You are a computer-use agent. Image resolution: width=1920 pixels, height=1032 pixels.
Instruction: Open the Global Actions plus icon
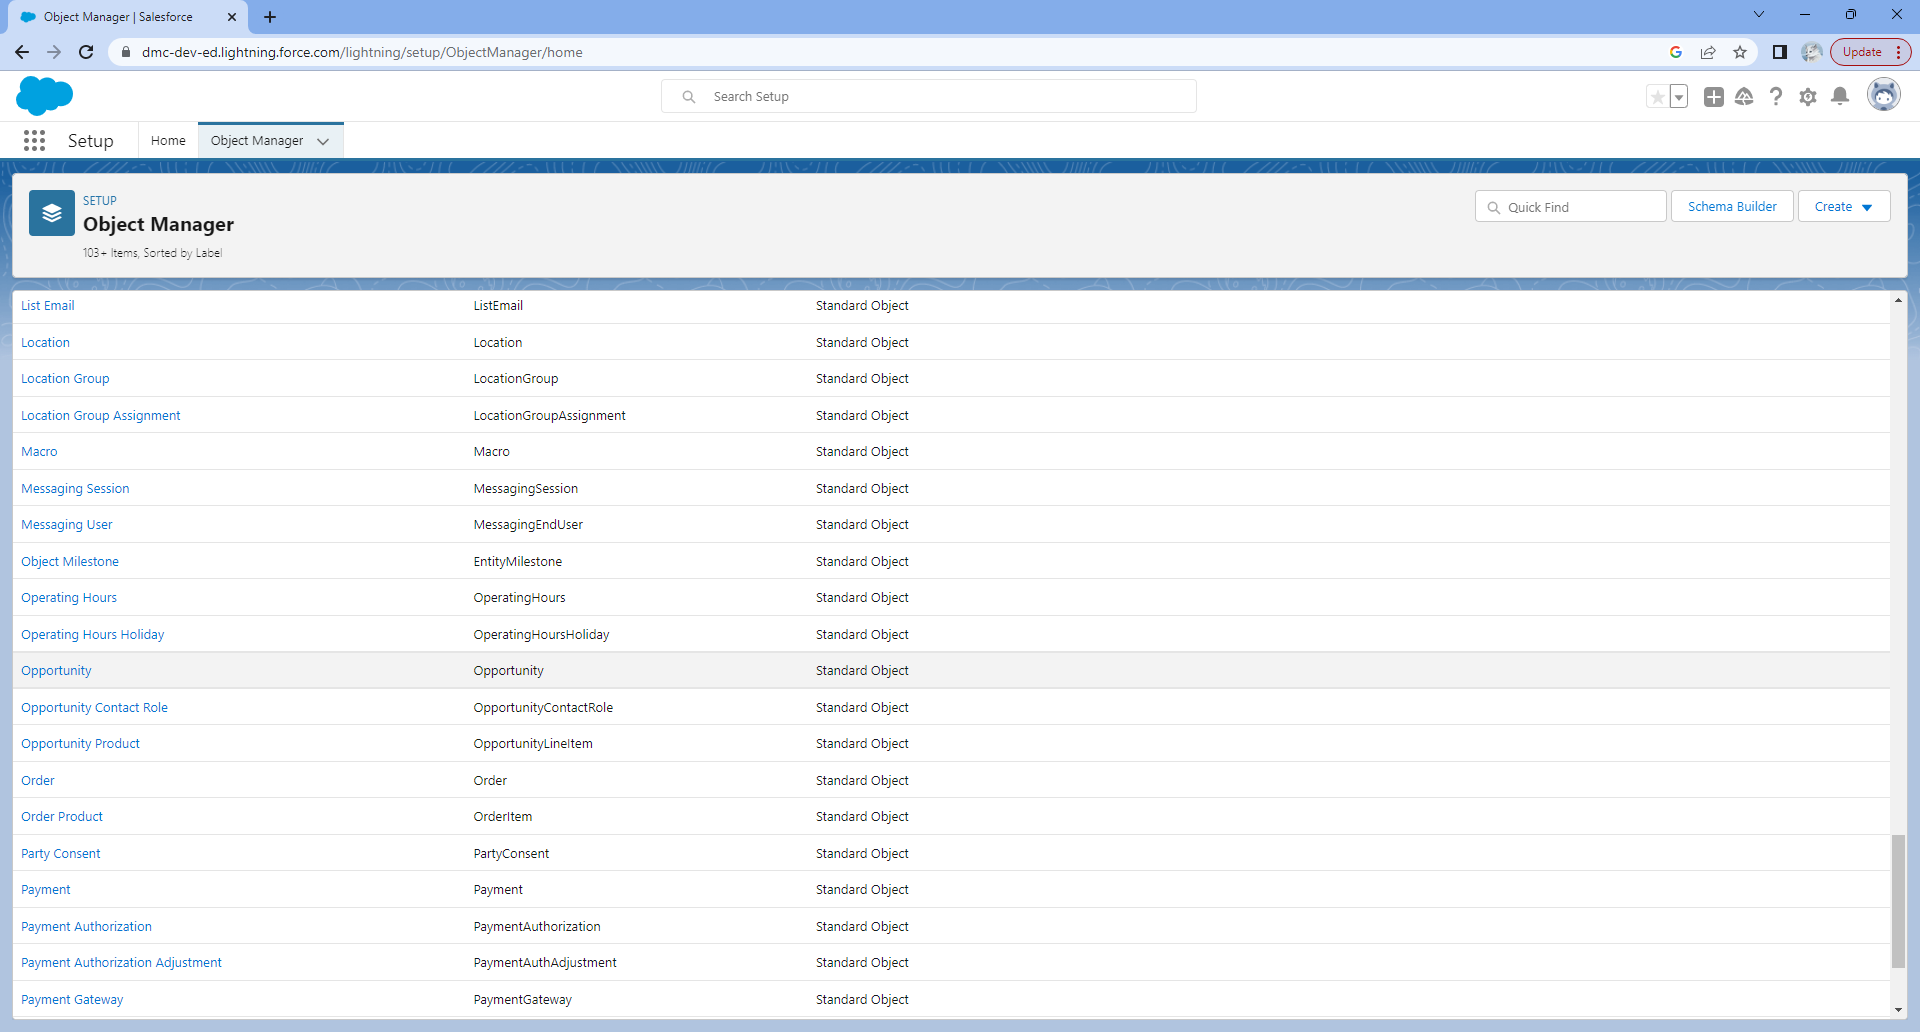click(1713, 97)
